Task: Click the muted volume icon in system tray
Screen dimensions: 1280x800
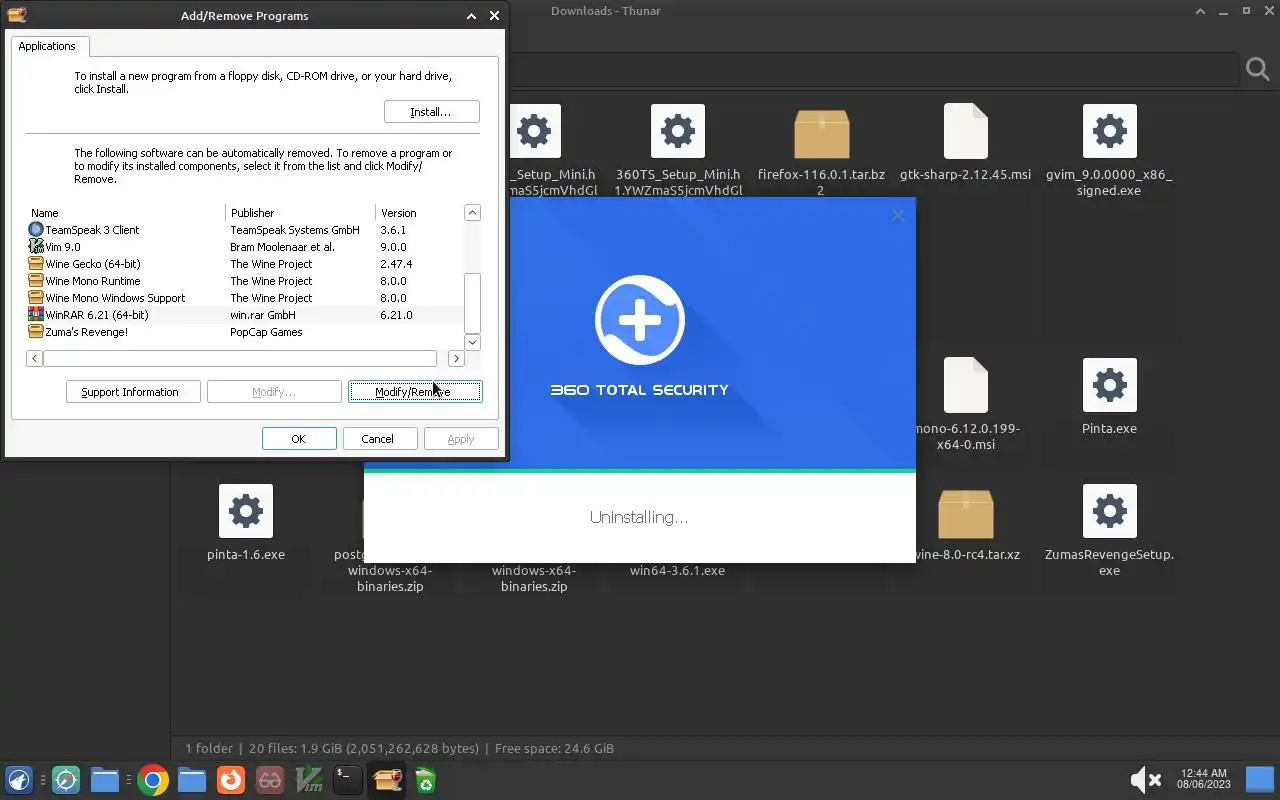Action: point(1145,780)
